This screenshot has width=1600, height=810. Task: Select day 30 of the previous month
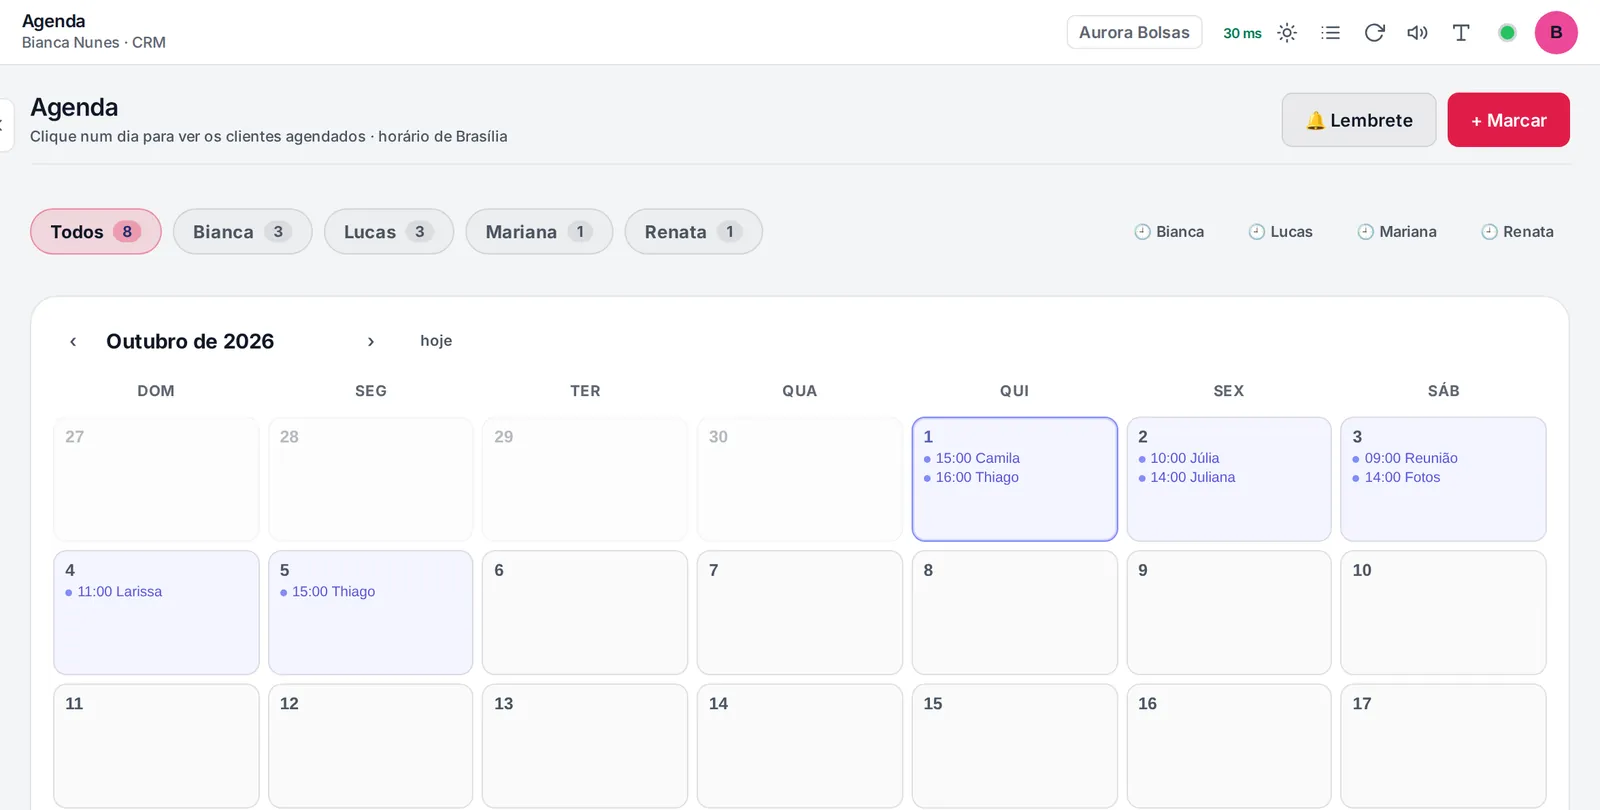click(800, 479)
